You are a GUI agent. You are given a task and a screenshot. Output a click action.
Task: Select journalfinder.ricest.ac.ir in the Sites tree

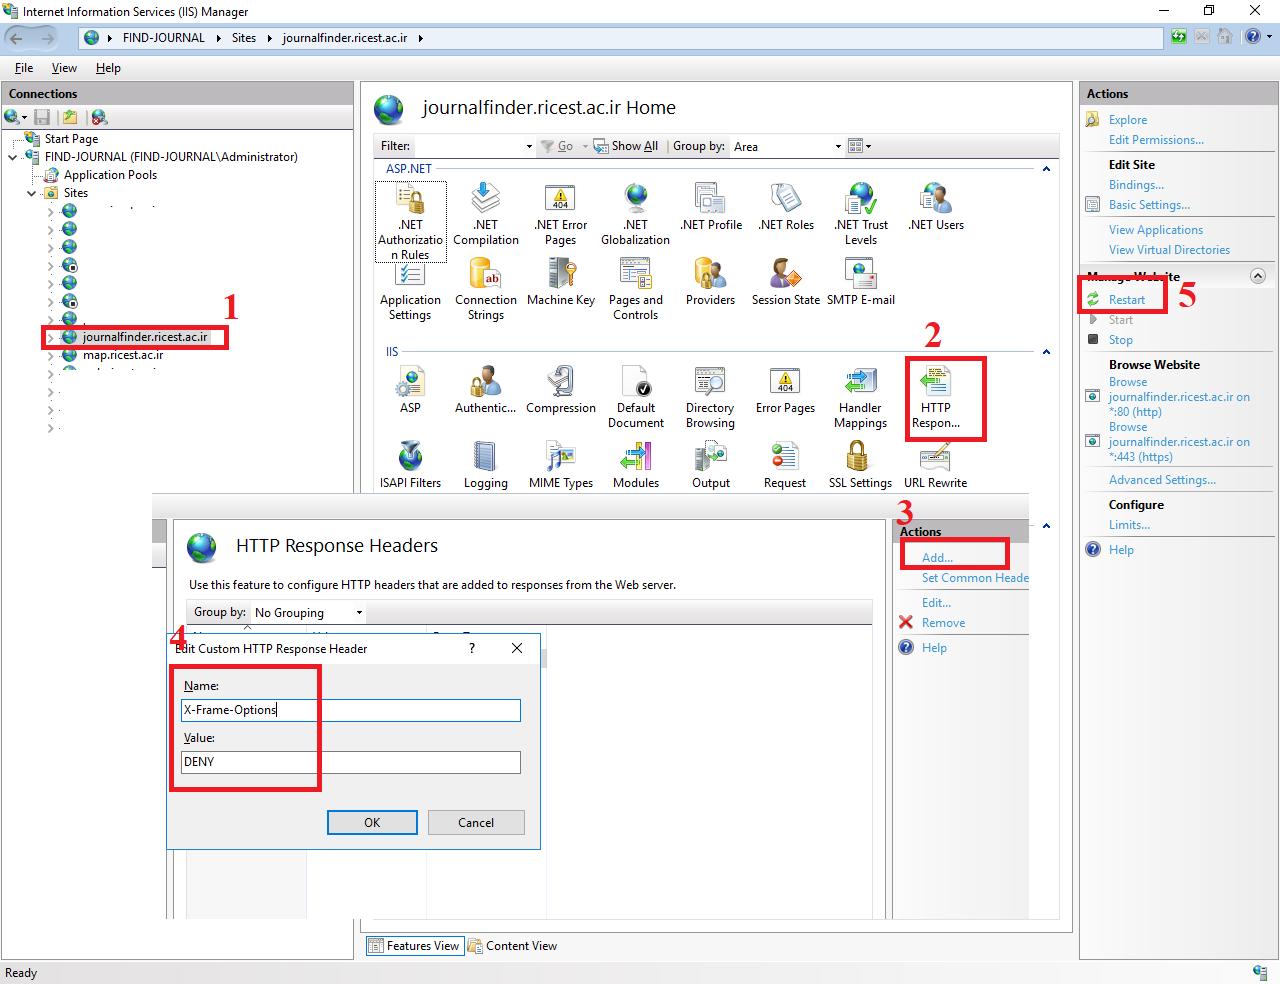(145, 337)
